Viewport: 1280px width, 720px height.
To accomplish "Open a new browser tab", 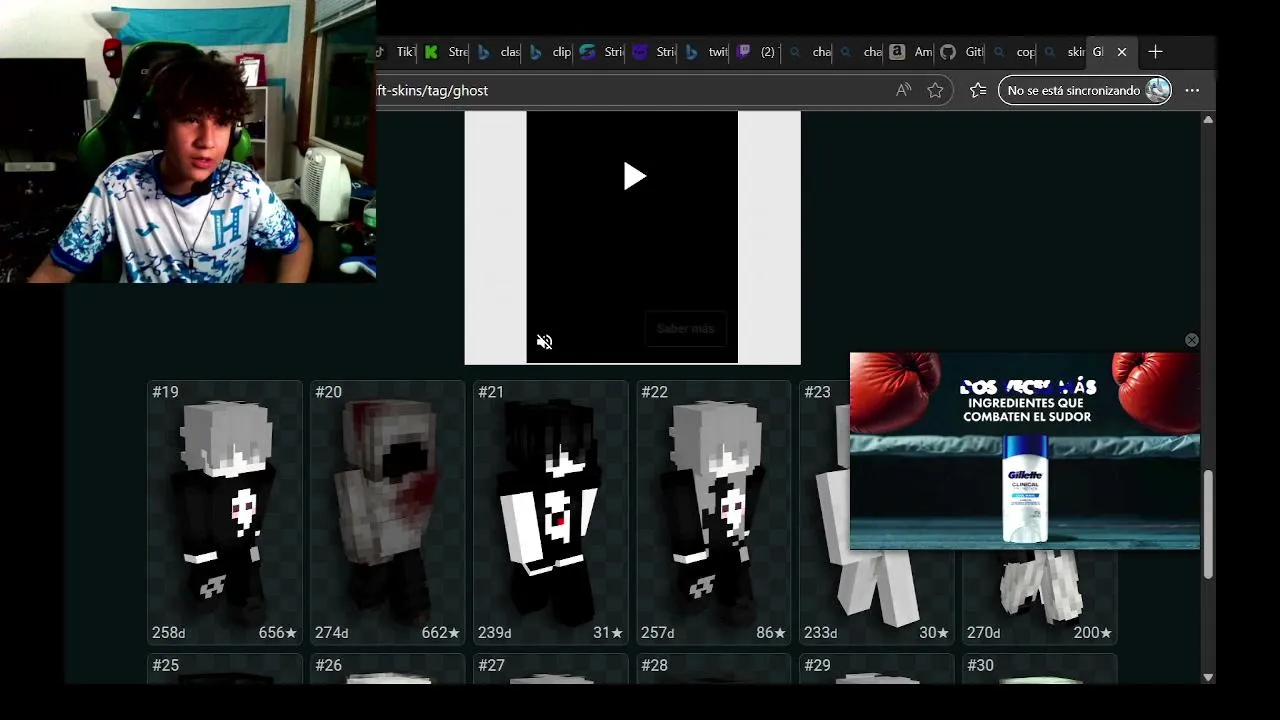I will click(x=1155, y=52).
